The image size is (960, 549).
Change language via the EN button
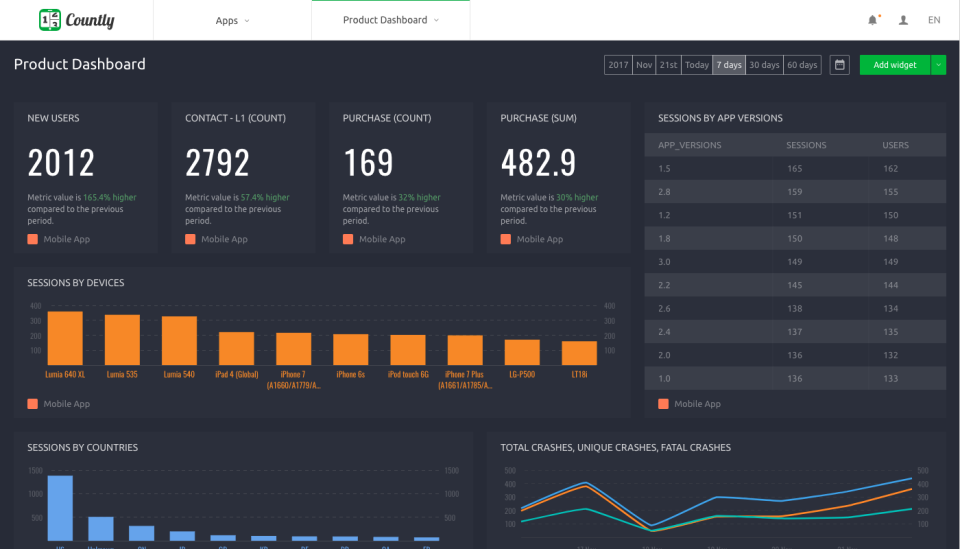click(934, 20)
